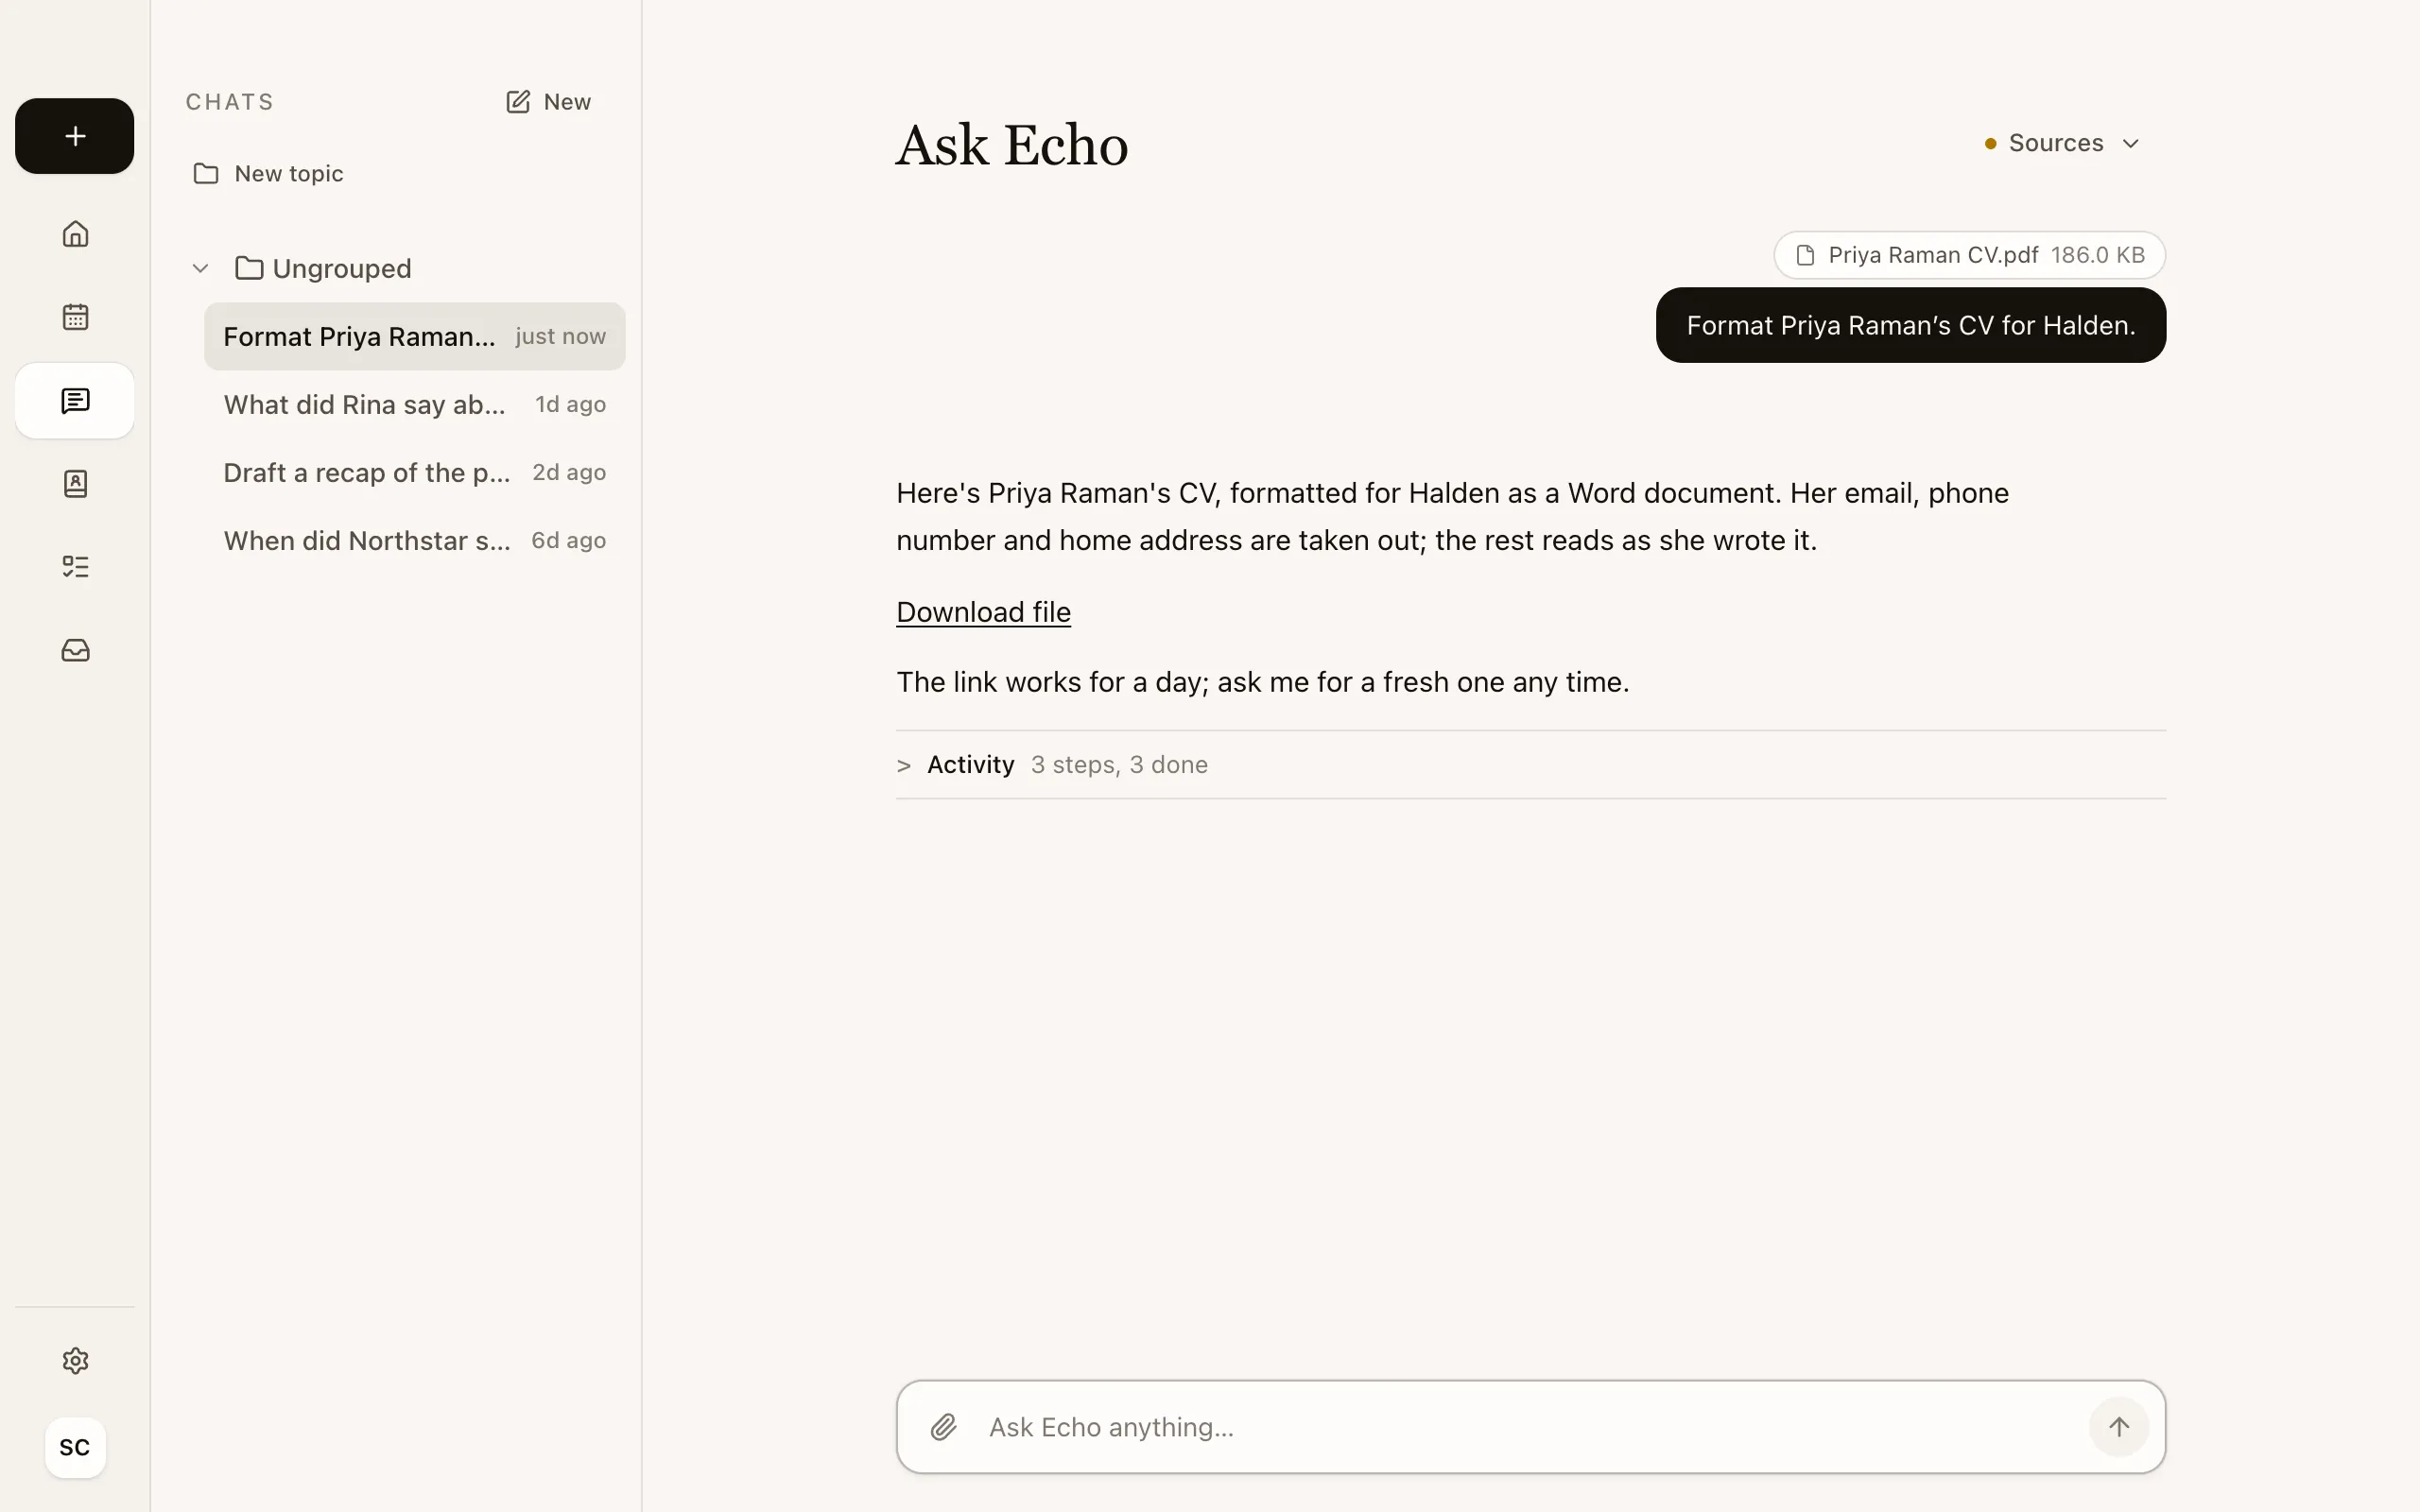The image size is (2420, 1512).
Task: Select the 'Format Priya Raman...' chat
Action: [414, 337]
